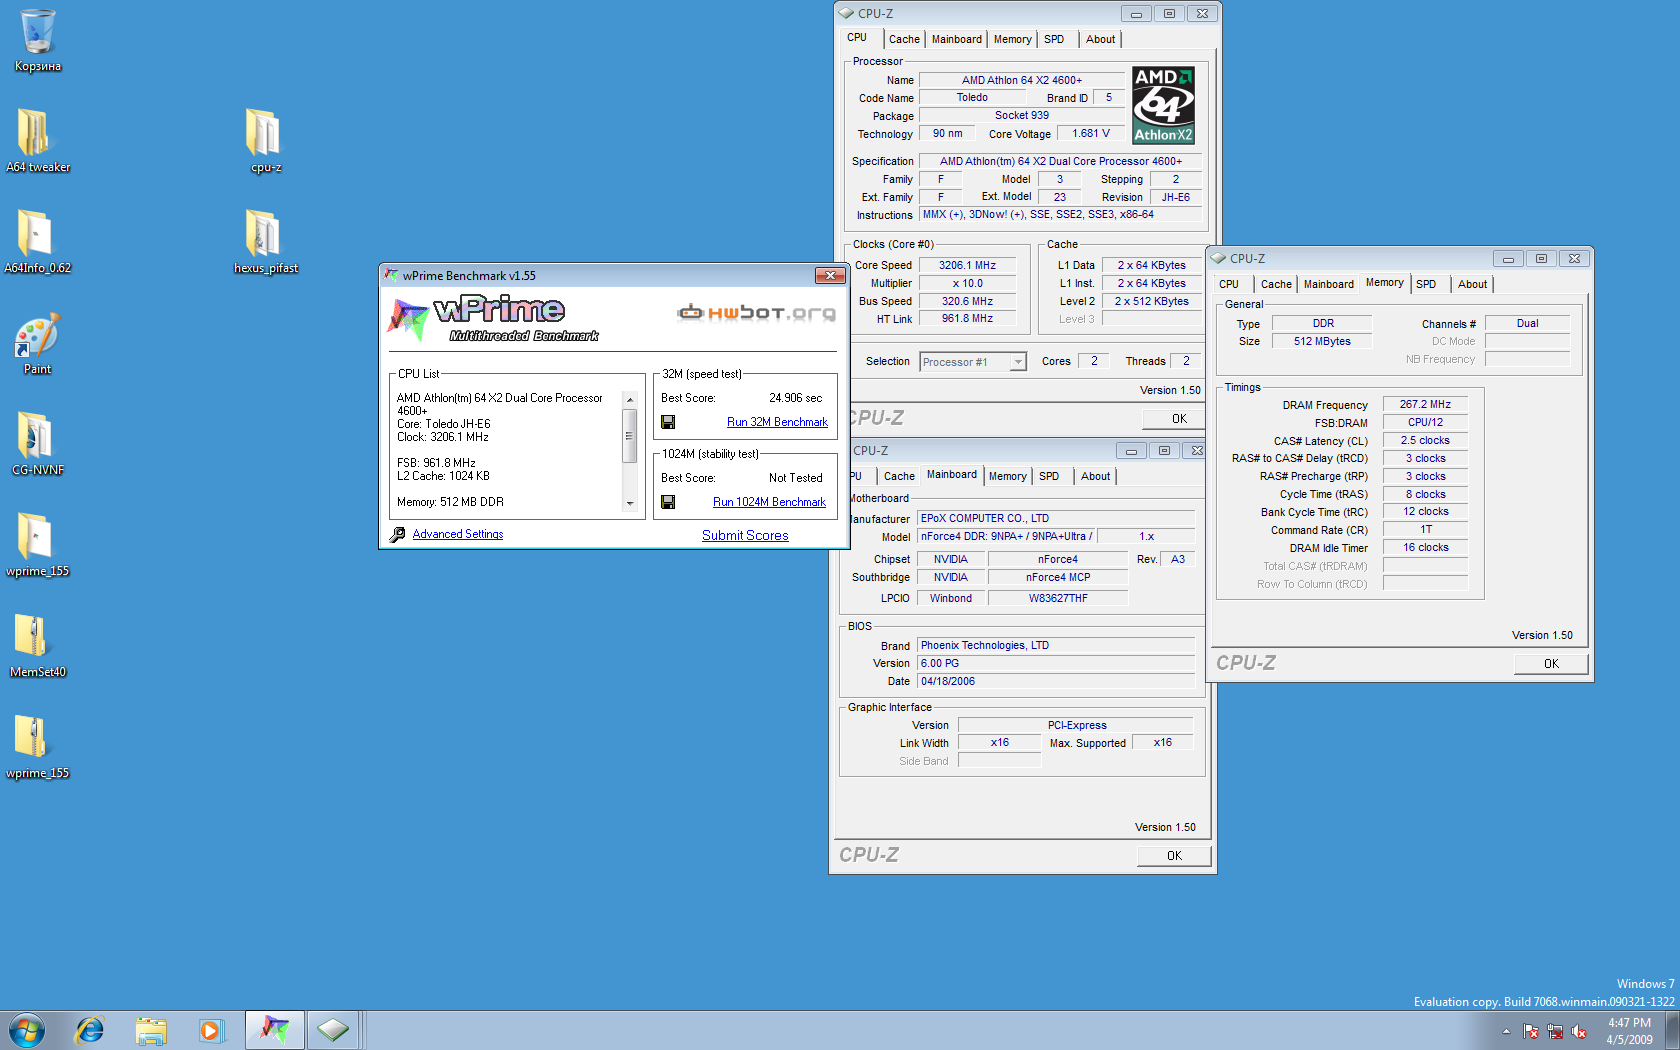This screenshot has width=1680, height=1050.
Task: Switch to SPD tab in top CPU-Z
Action: pos(1054,39)
